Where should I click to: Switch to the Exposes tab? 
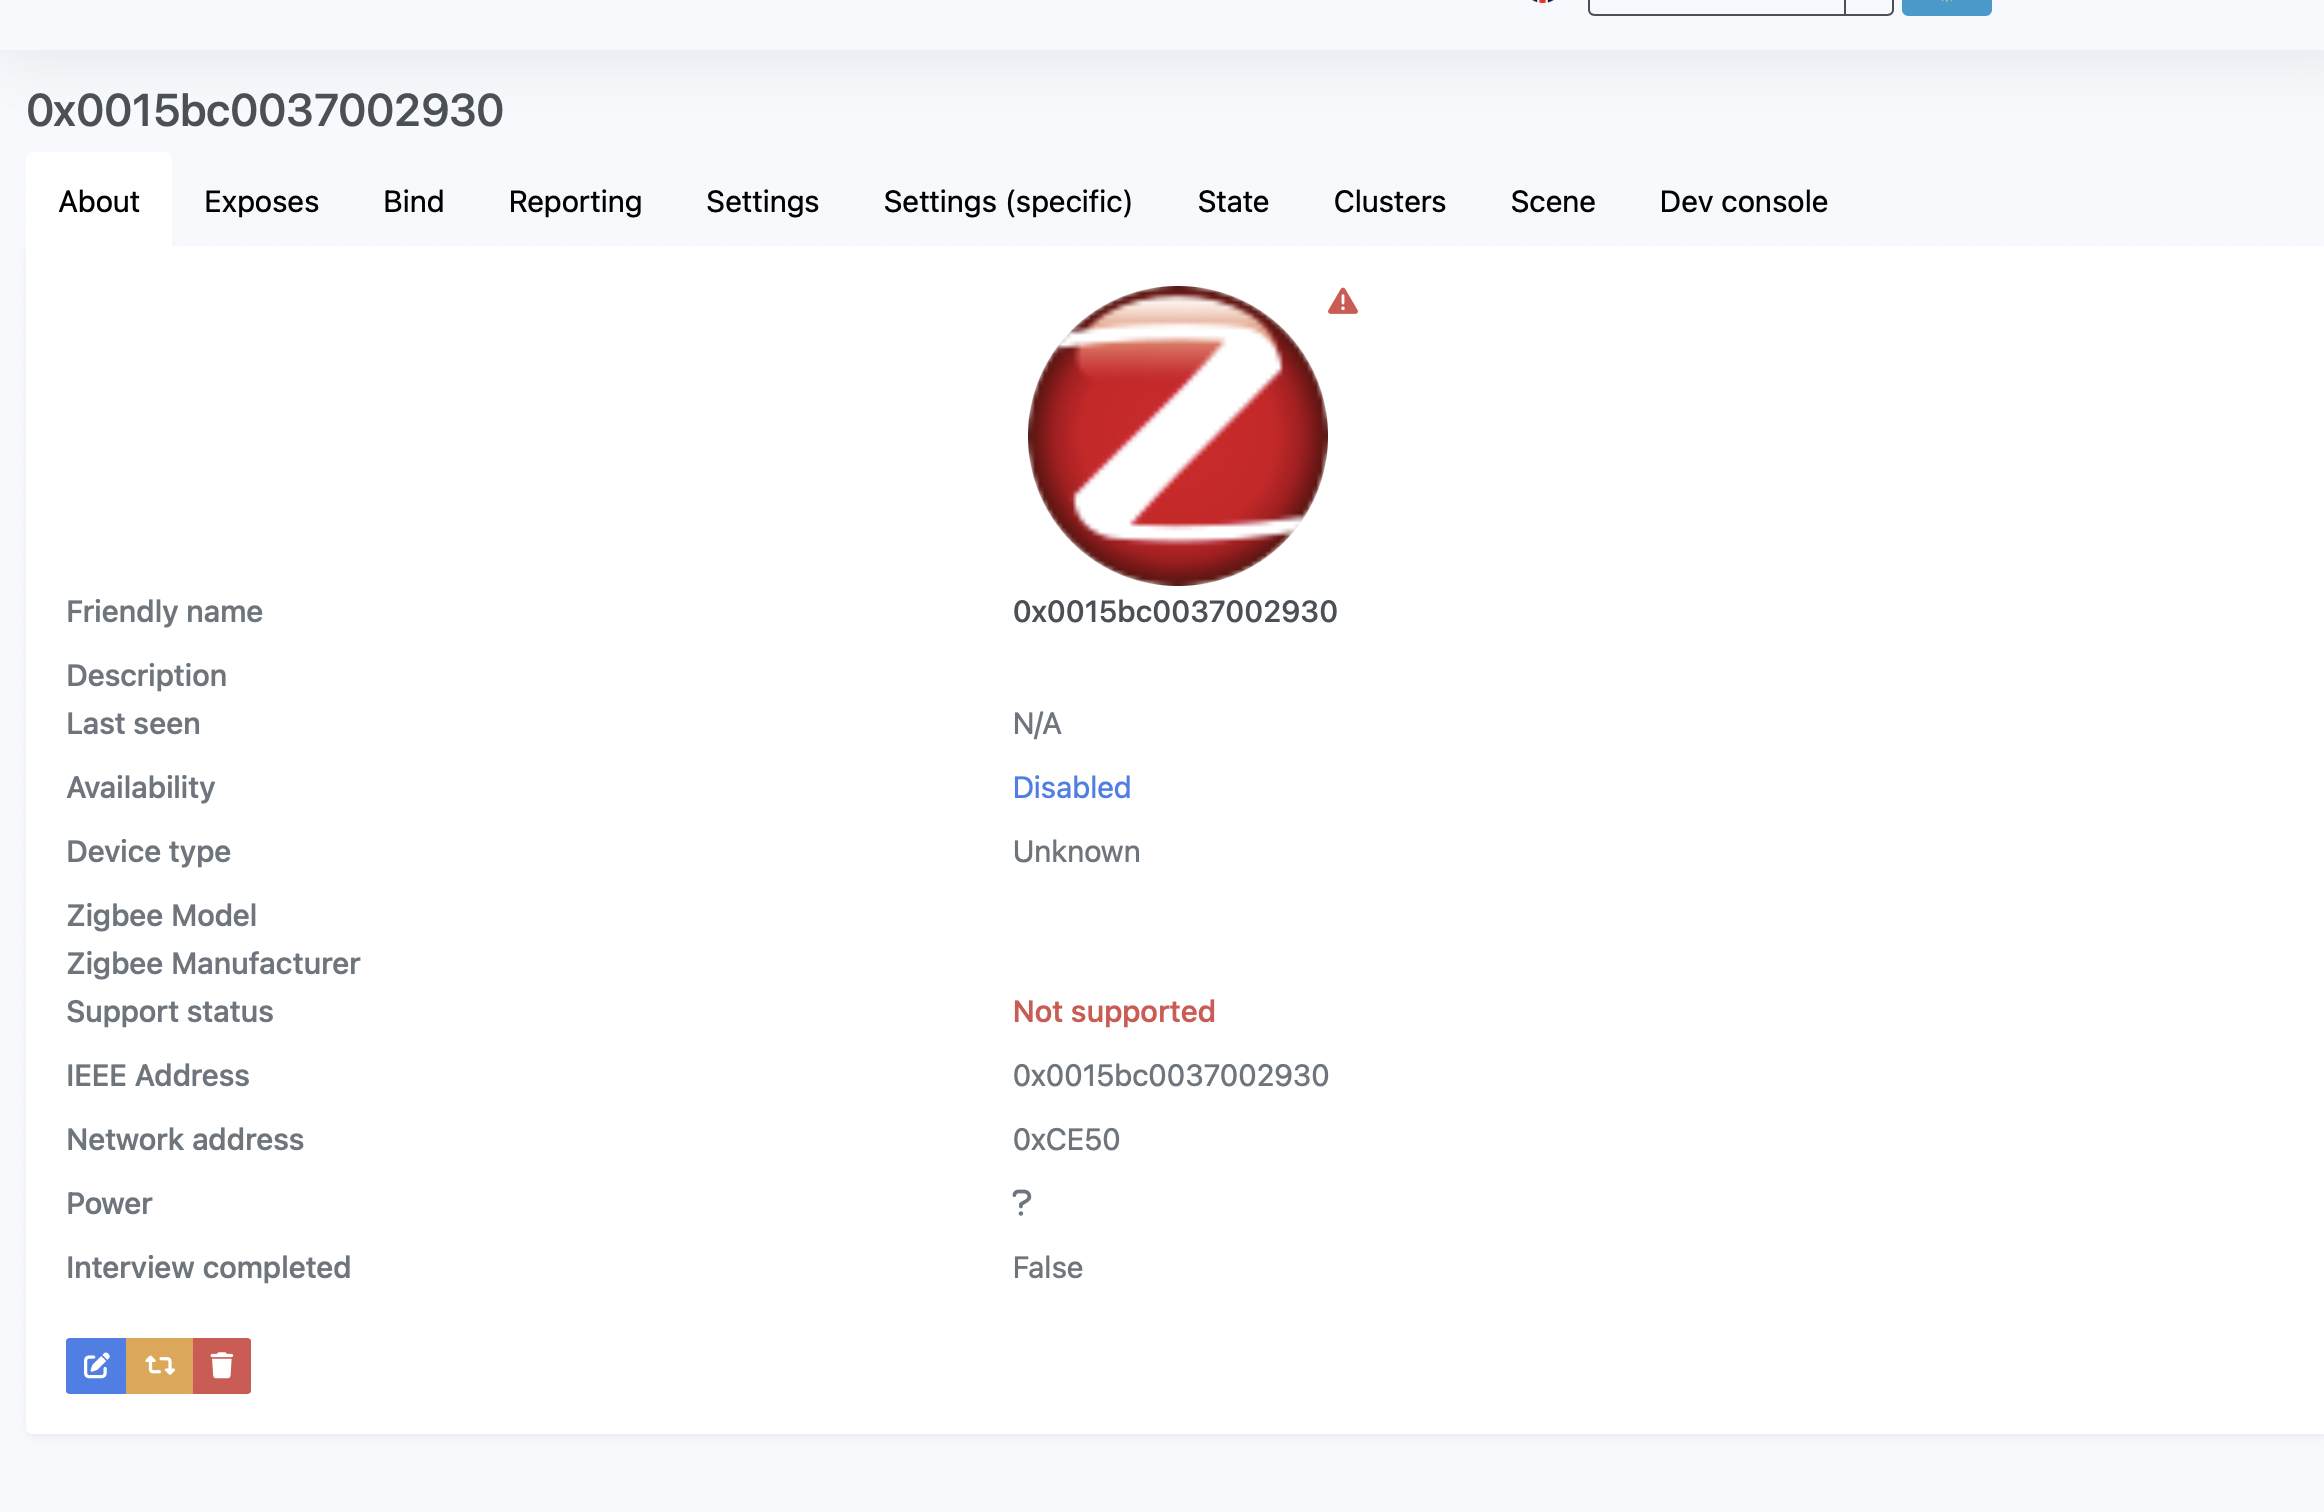261,201
